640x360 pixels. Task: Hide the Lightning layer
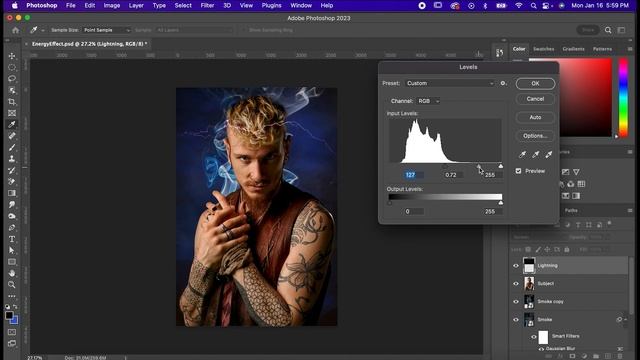pyautogui.click(x=516, y=266)
